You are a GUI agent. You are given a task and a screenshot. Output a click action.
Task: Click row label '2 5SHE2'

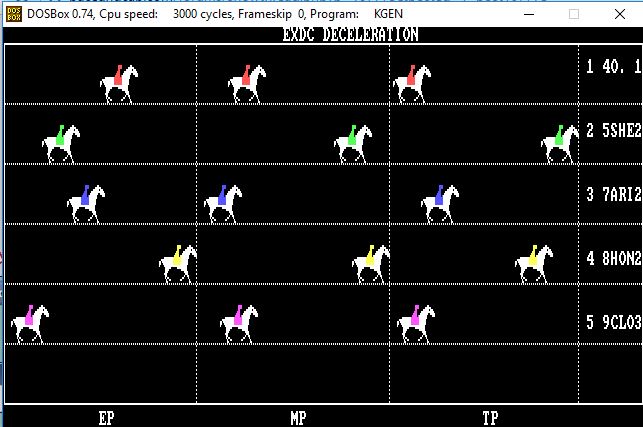click(613, 130)
